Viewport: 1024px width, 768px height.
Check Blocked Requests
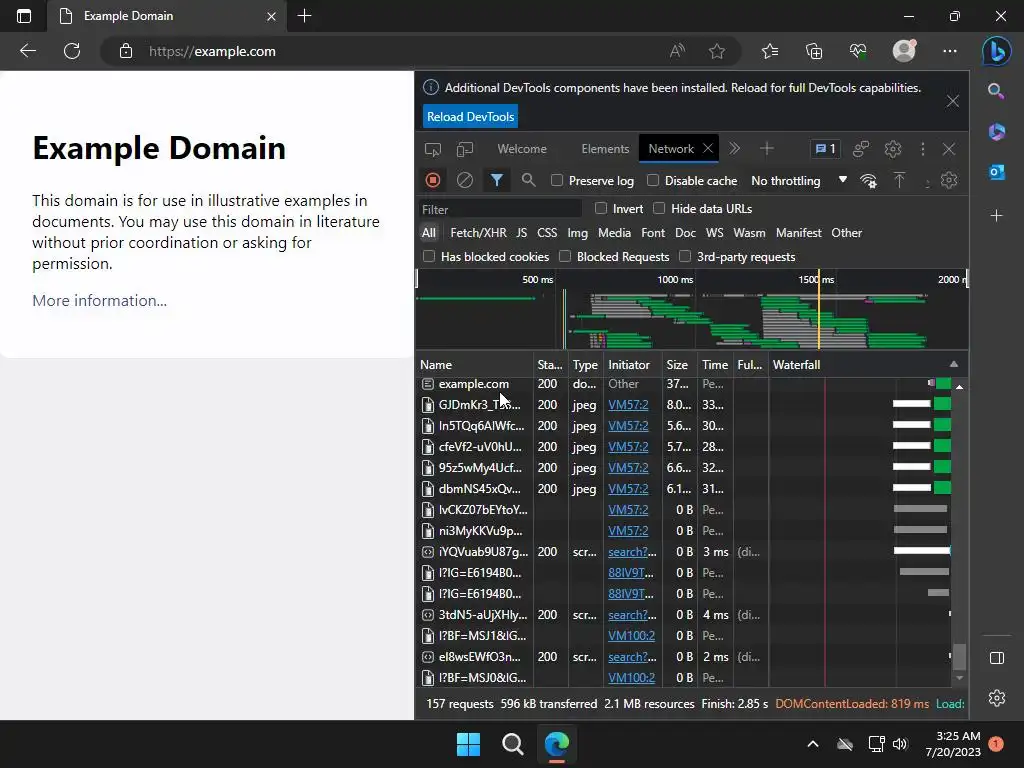click(x=565, y=257)
